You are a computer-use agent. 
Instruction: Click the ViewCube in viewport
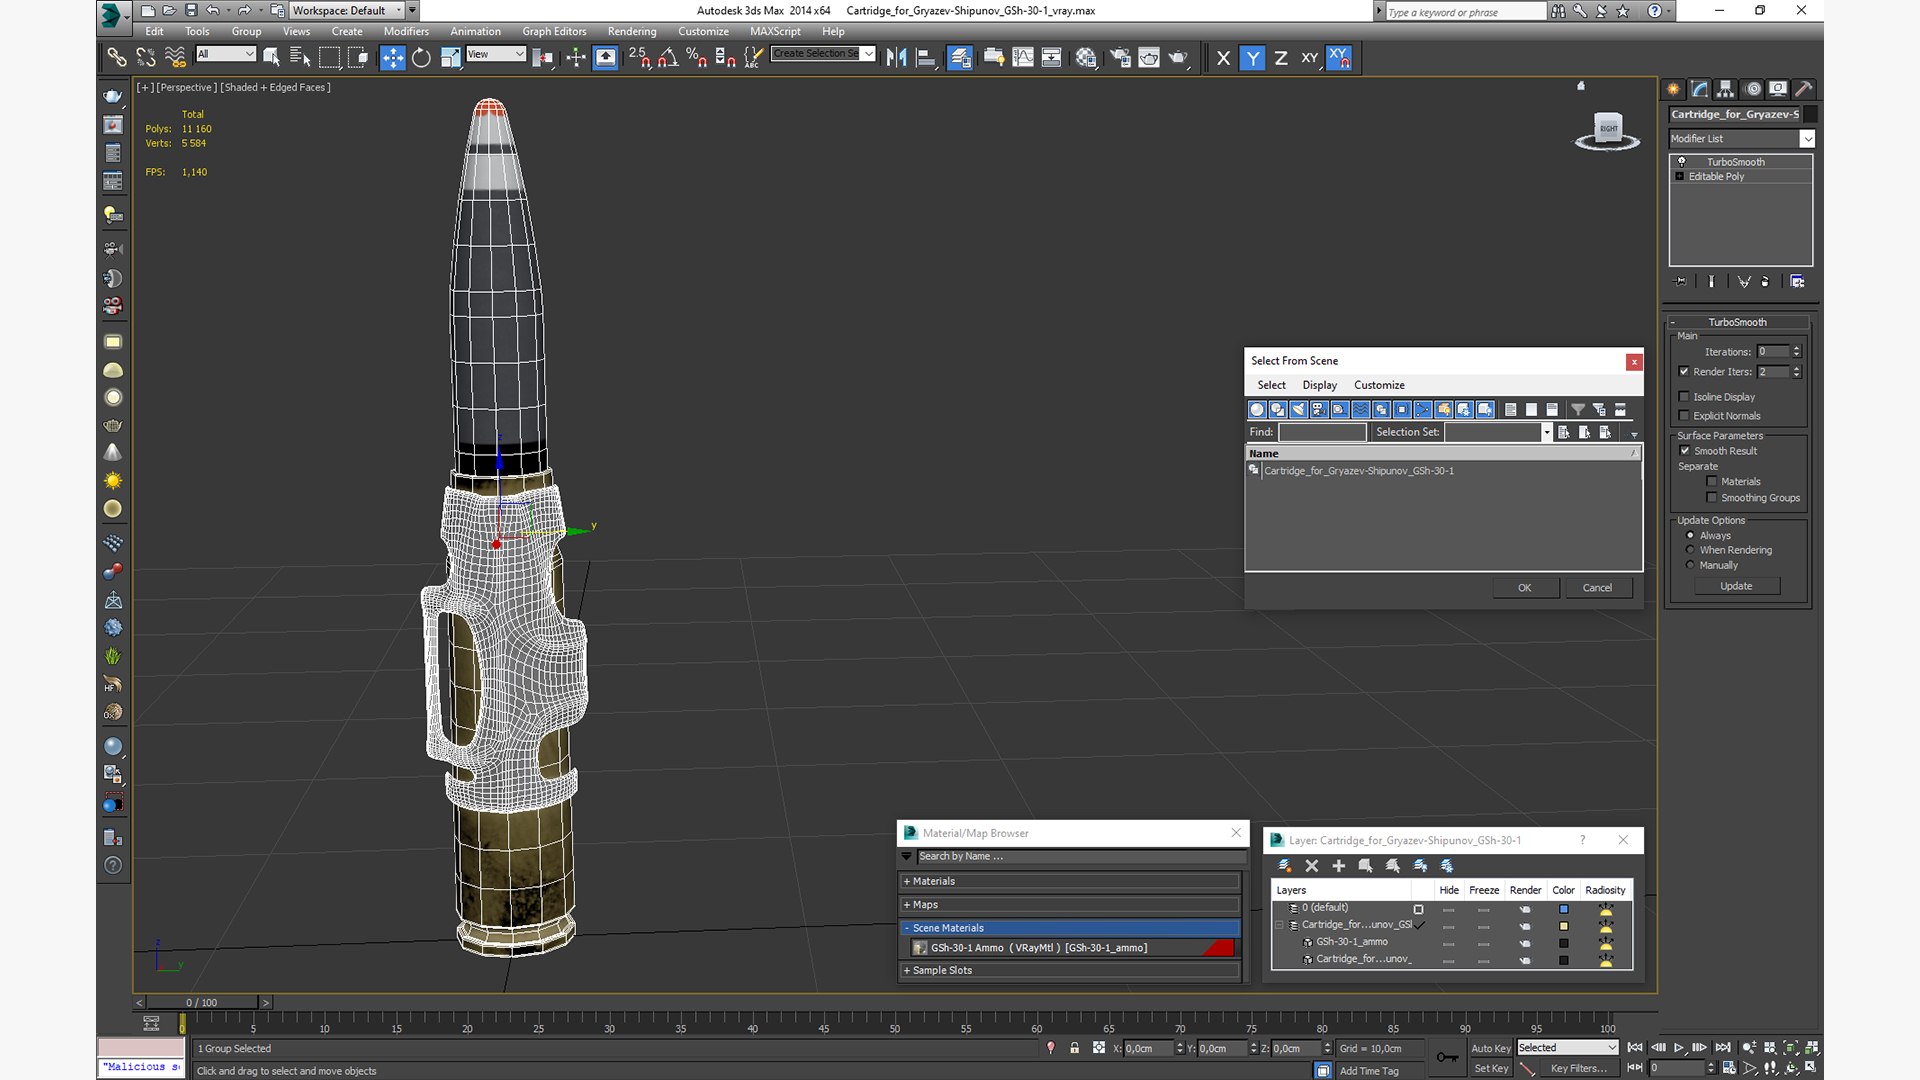(x=1608, y=130)
